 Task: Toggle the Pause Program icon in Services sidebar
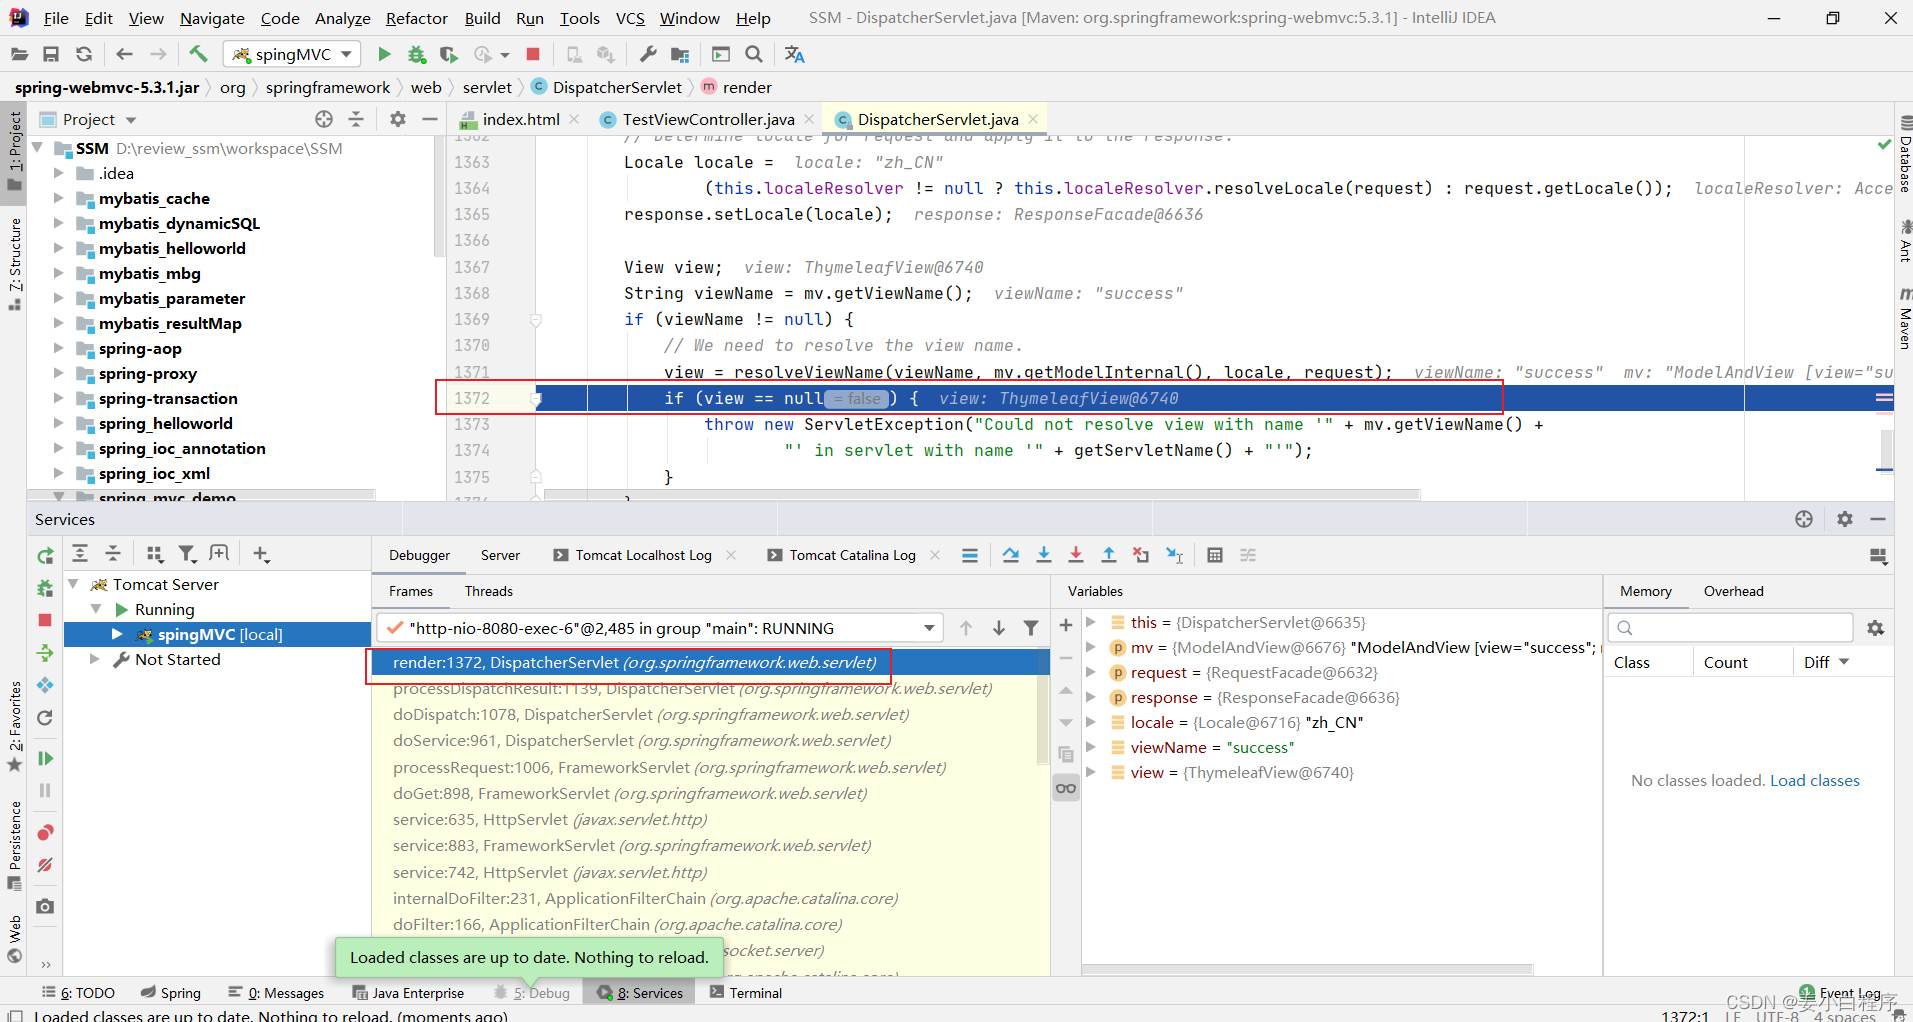point(45,791)
